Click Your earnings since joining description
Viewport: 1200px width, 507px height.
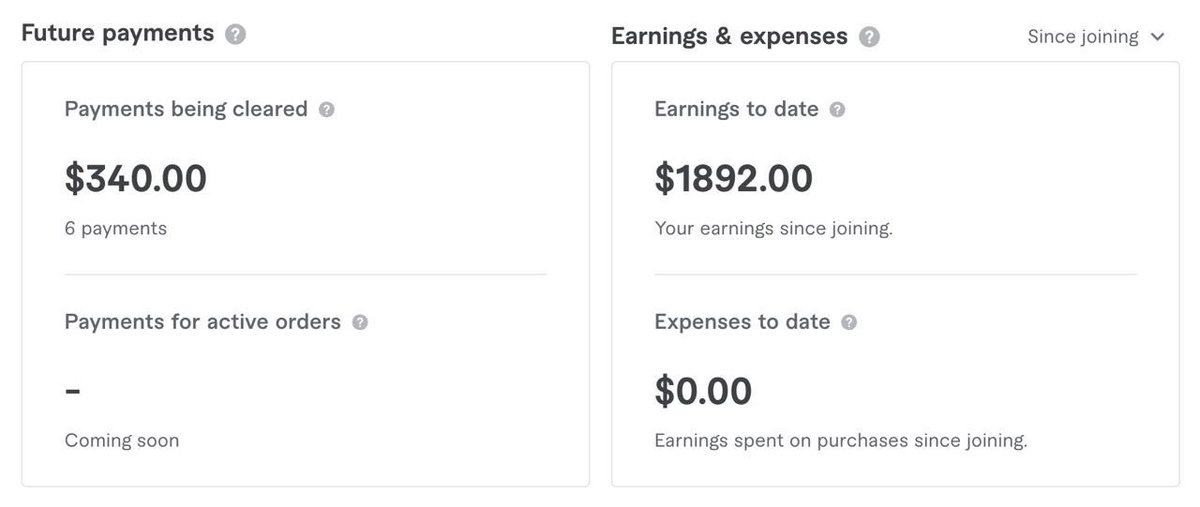coord(773,228)
